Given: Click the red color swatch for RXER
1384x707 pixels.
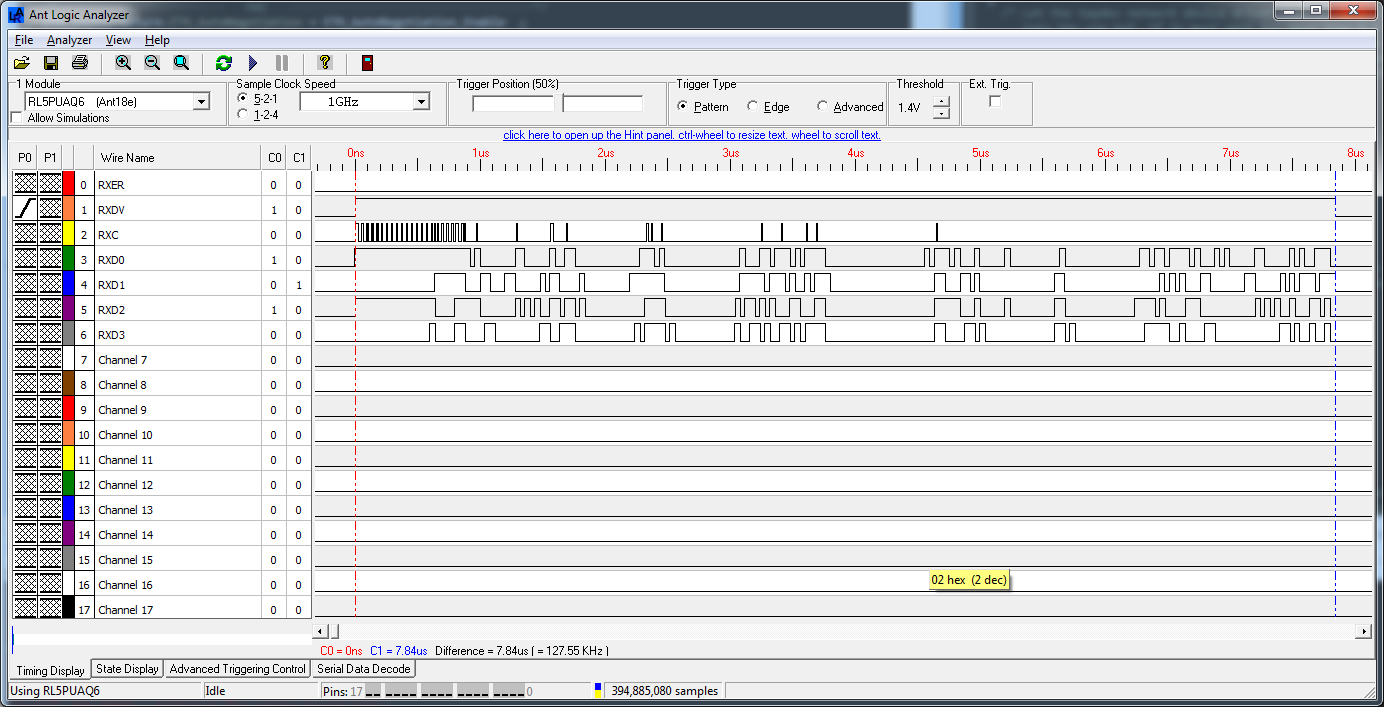Looking at the screenshot, I should 68,185.
